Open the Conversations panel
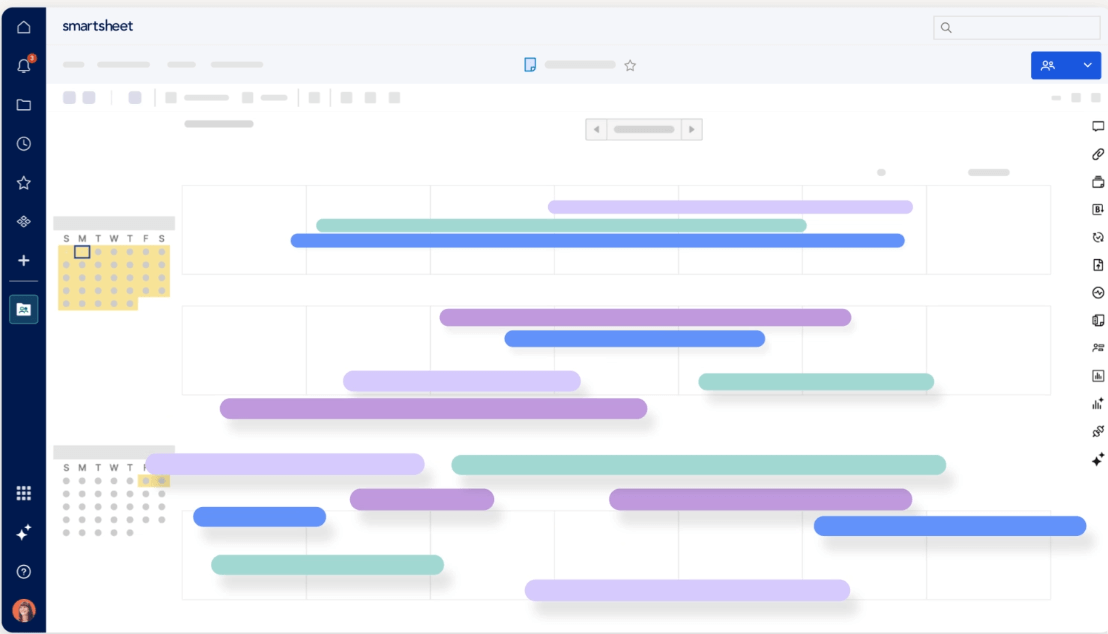 pyautogui.click(x=1097, y=126)
